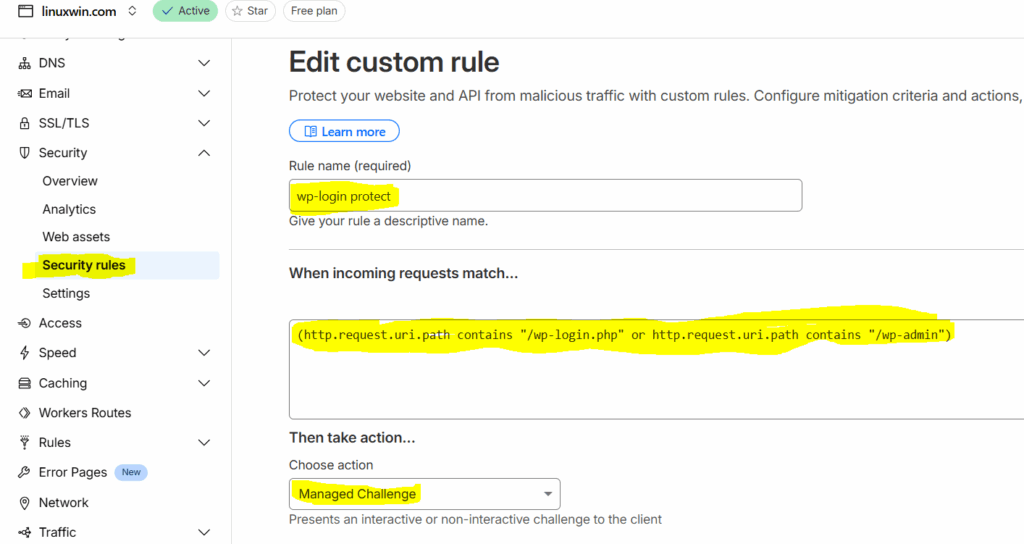Click the 'Choose action' label
The width and height of the screenshot is (1024, 544).
pos(331,465)
